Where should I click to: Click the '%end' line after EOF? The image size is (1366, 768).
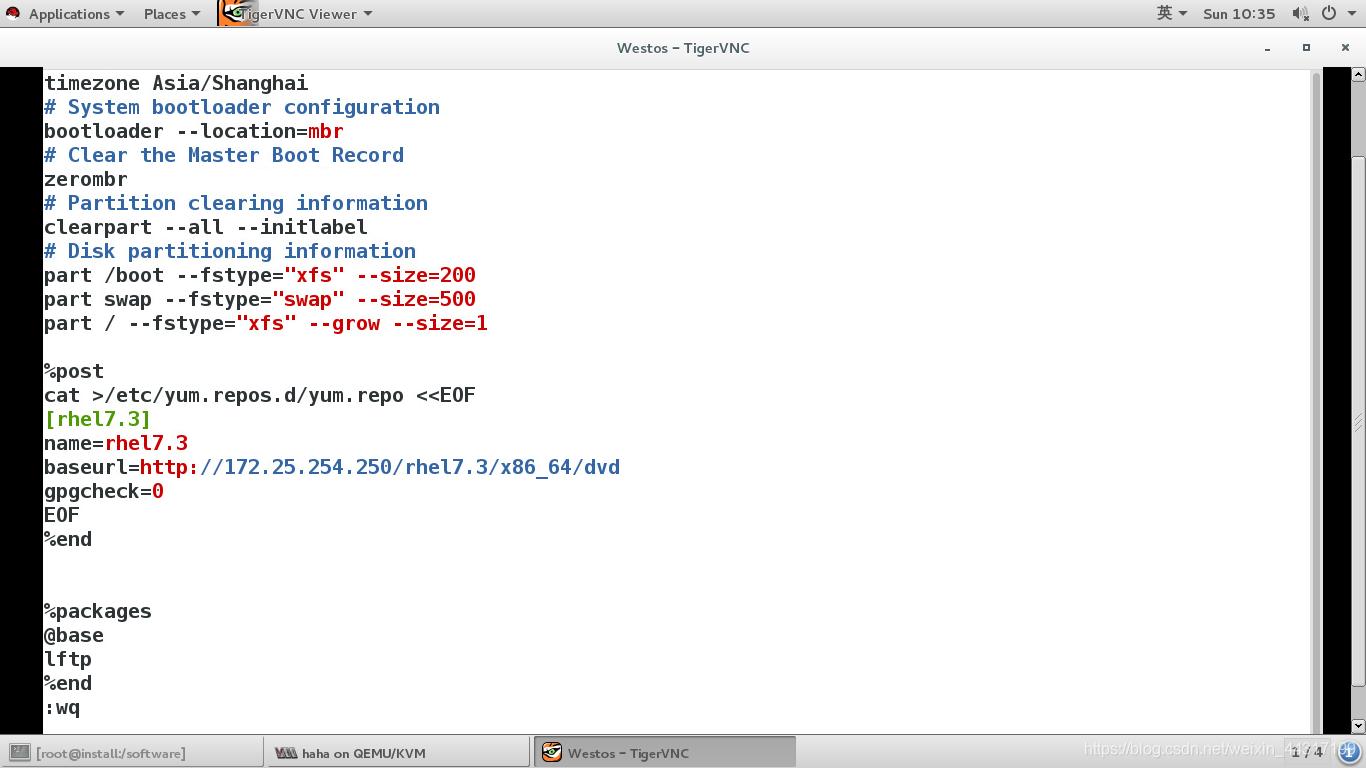coord(68,539)
